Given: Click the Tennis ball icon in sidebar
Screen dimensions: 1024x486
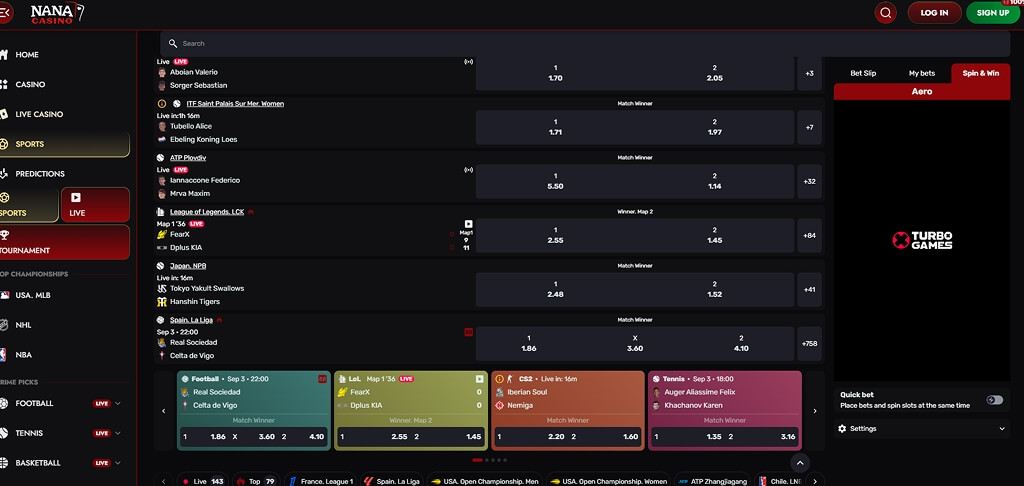Looking at the screenshot, I should tap(3, 433).
